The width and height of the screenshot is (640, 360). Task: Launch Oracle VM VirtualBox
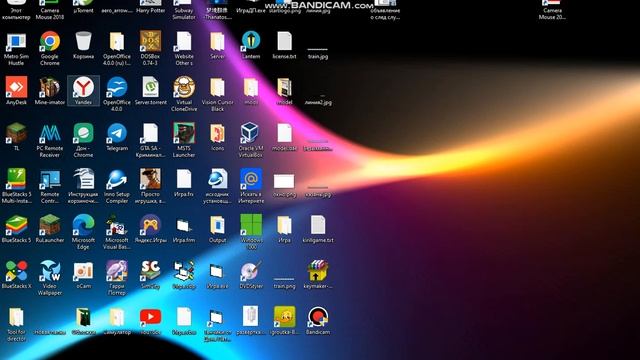251,140
